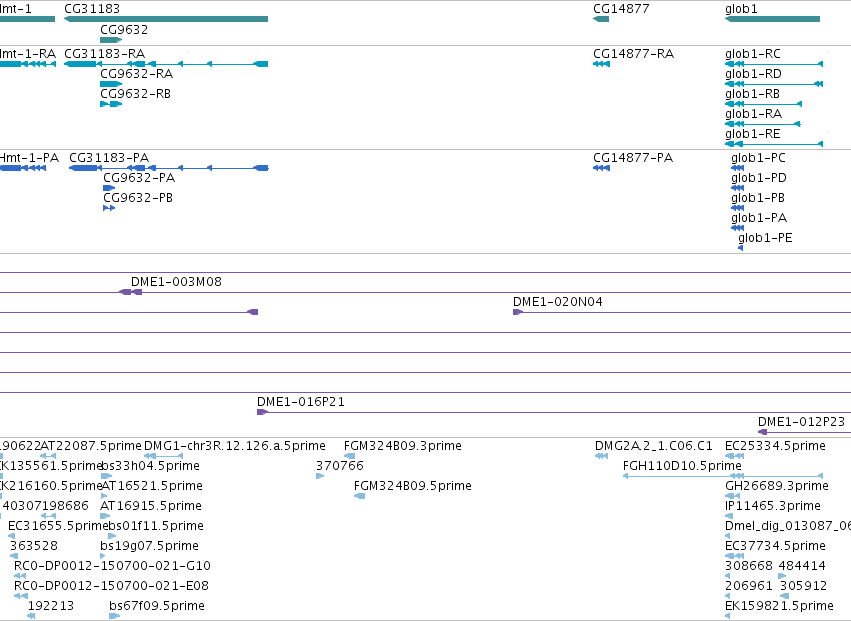Viewport: 851px width, 621px height.
Task: Select transcript CG9632-RA
Action: [x=111, y=84]
